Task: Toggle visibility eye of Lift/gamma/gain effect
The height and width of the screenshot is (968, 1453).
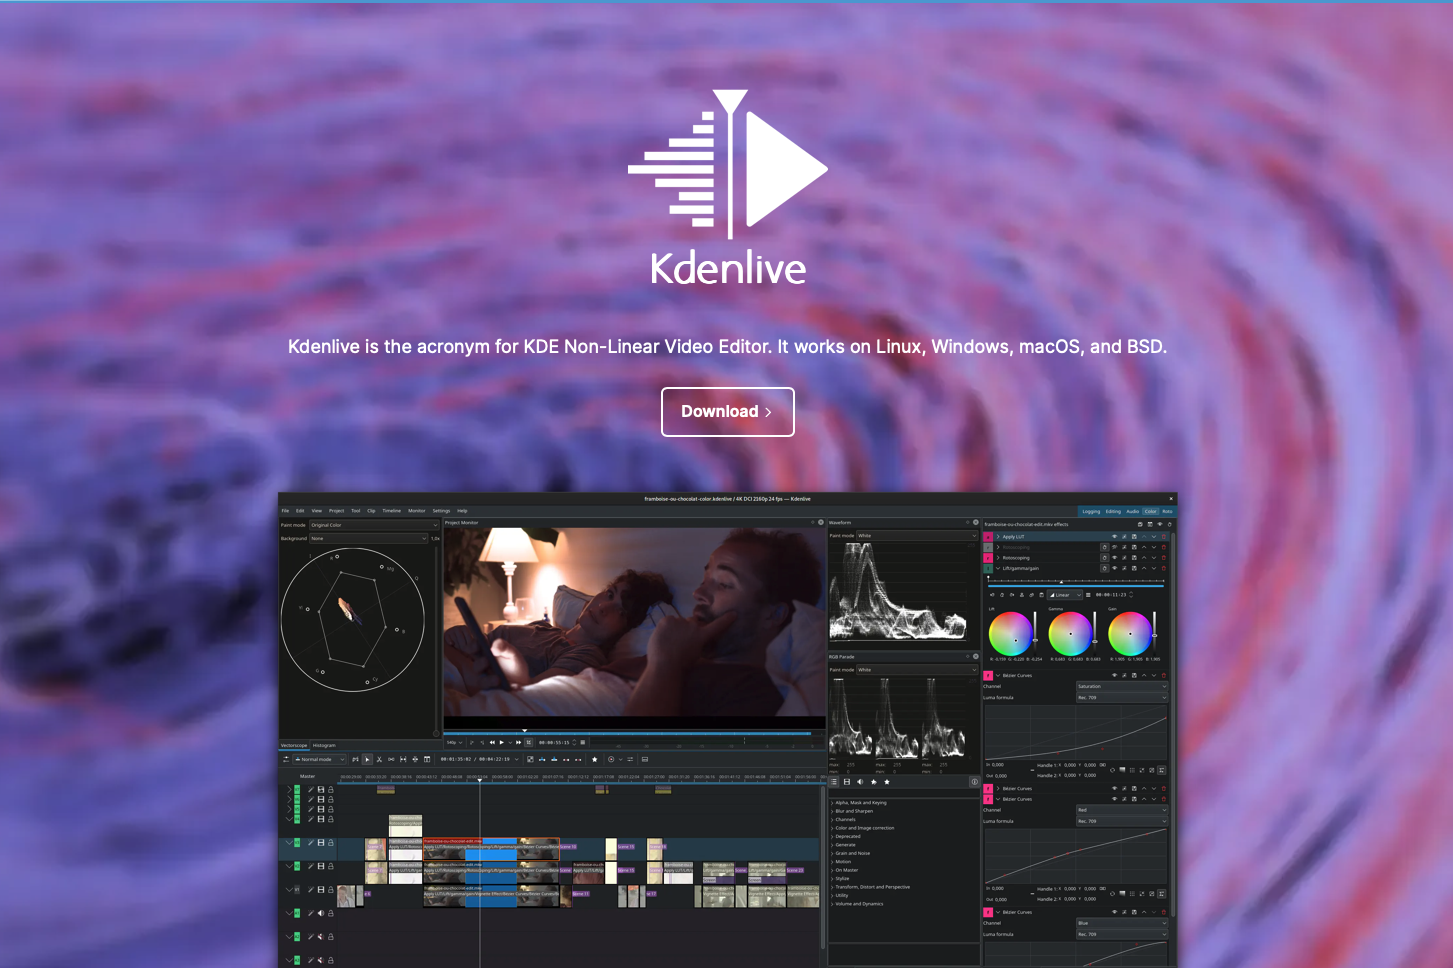Action: [x=1114, y=568]
